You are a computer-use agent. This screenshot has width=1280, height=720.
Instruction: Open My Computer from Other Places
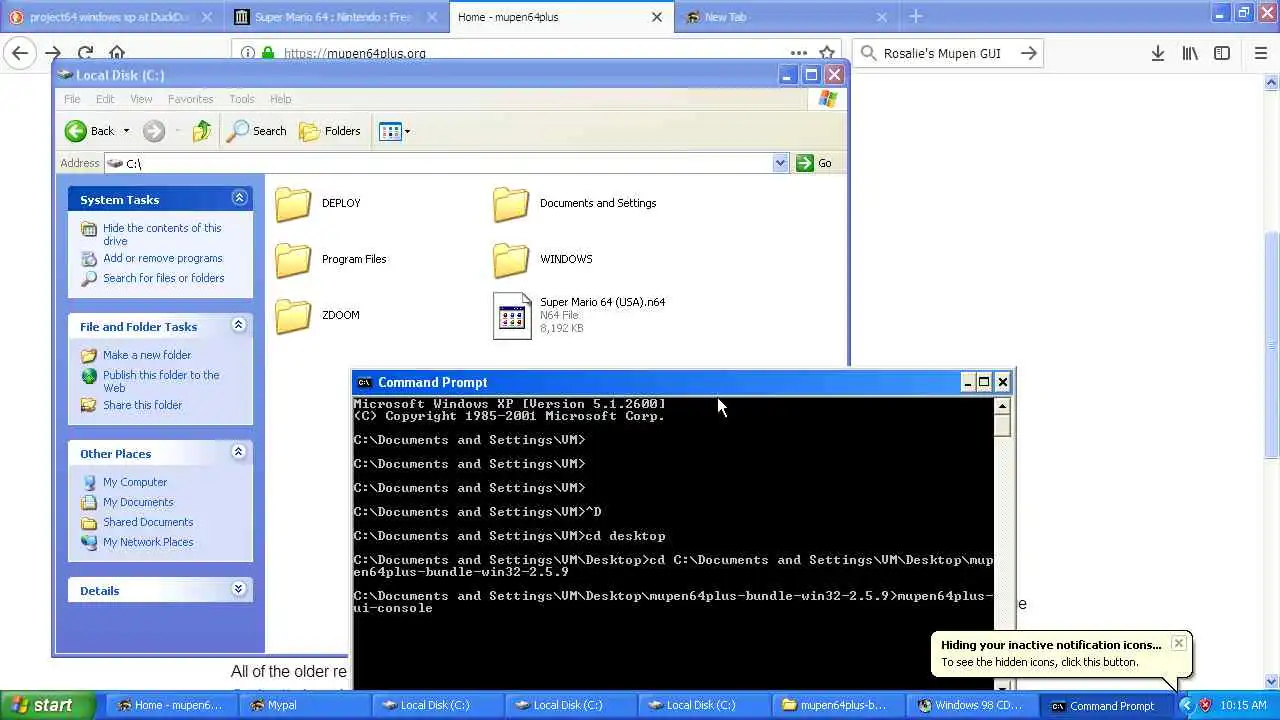(x=135, y=482)
